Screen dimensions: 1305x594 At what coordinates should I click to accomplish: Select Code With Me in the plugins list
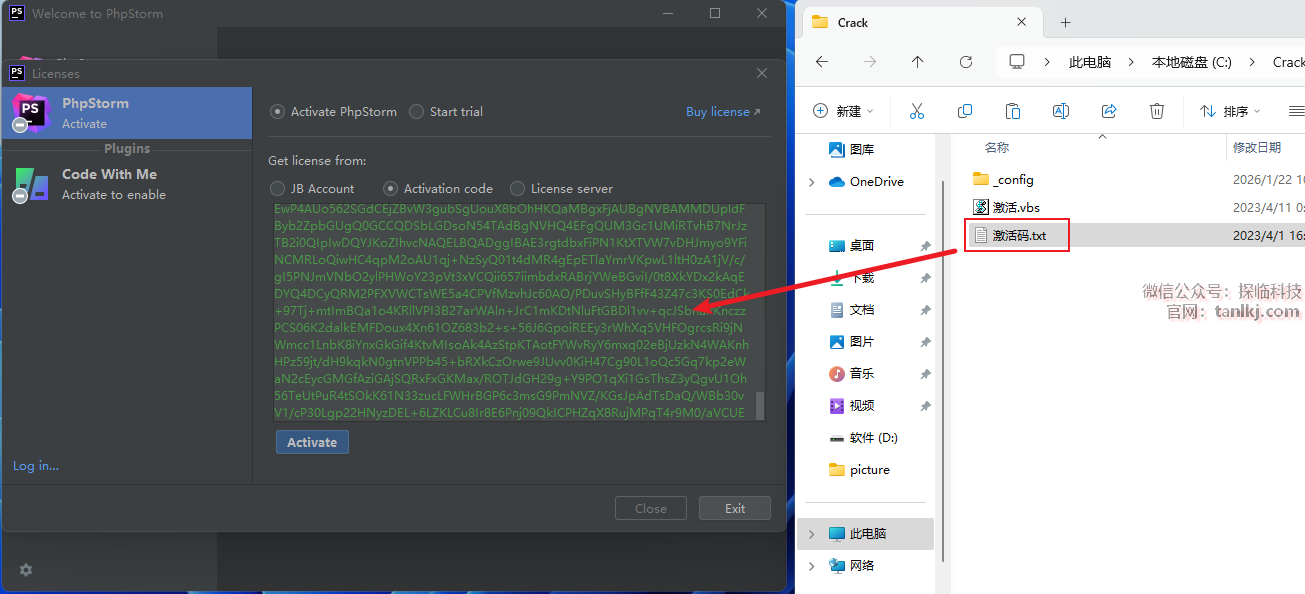click(x=109, y=183)
